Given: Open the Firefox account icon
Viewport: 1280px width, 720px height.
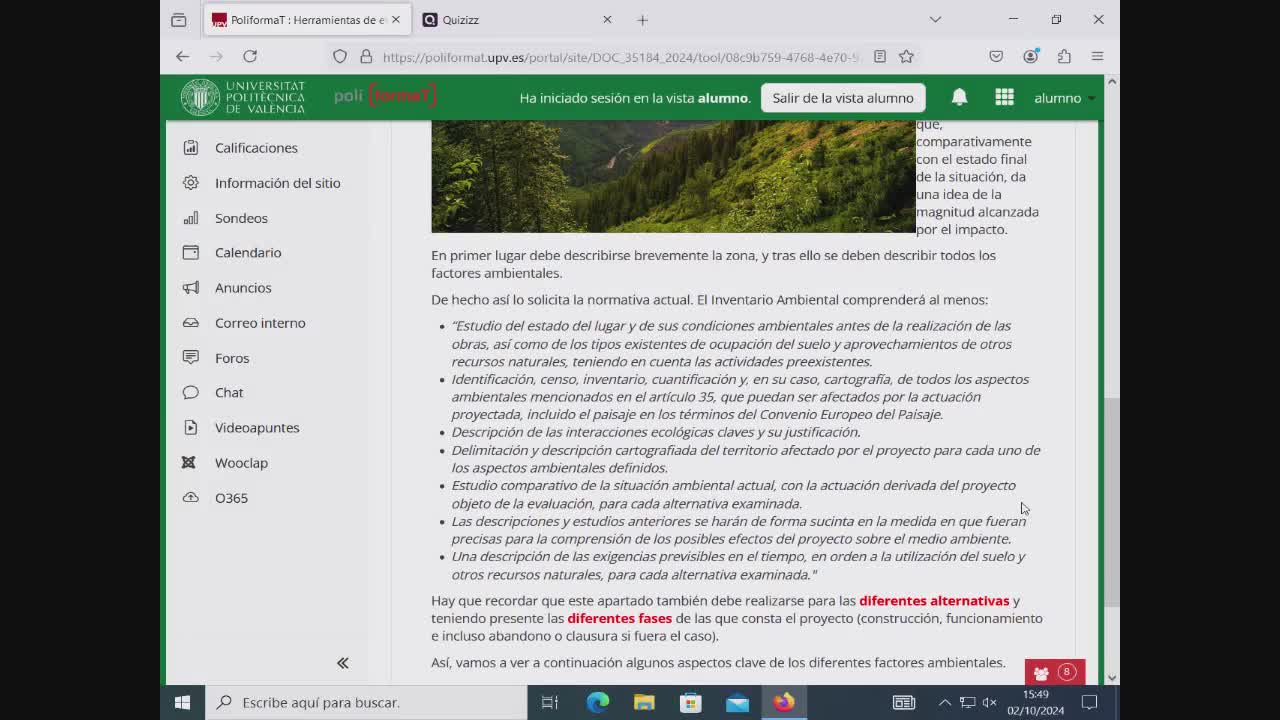Looking at the screenshot, I should [1030, 57].
